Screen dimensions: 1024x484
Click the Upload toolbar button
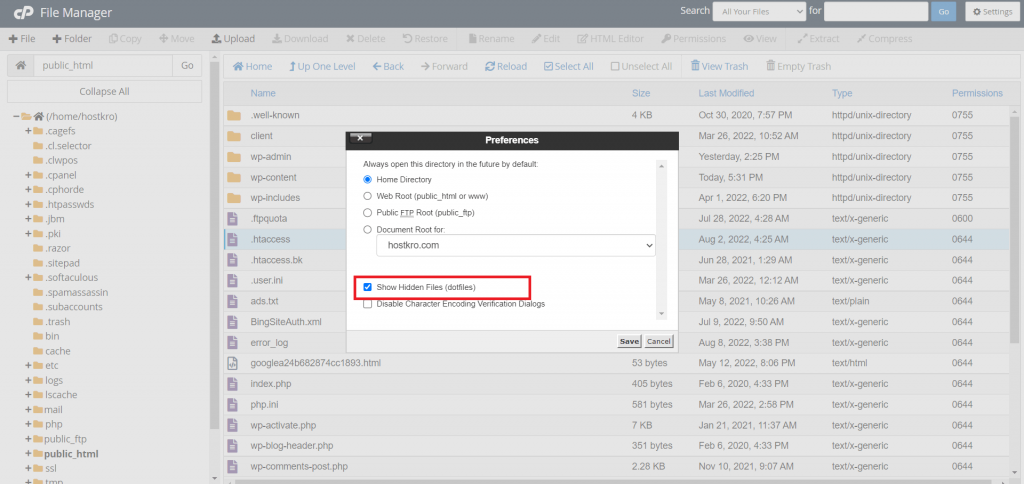pos(233,39)
